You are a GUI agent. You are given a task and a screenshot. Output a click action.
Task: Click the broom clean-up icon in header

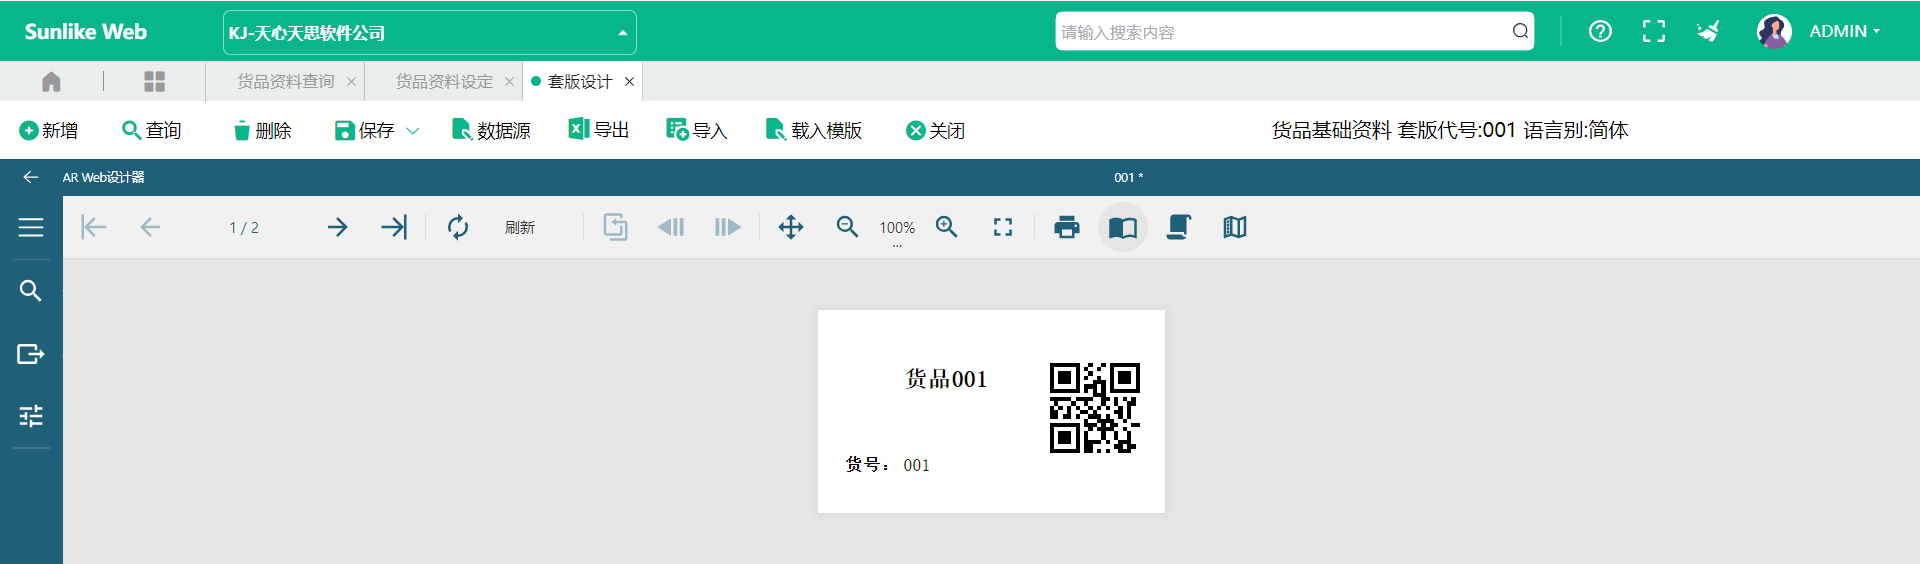pos(1708,31)
